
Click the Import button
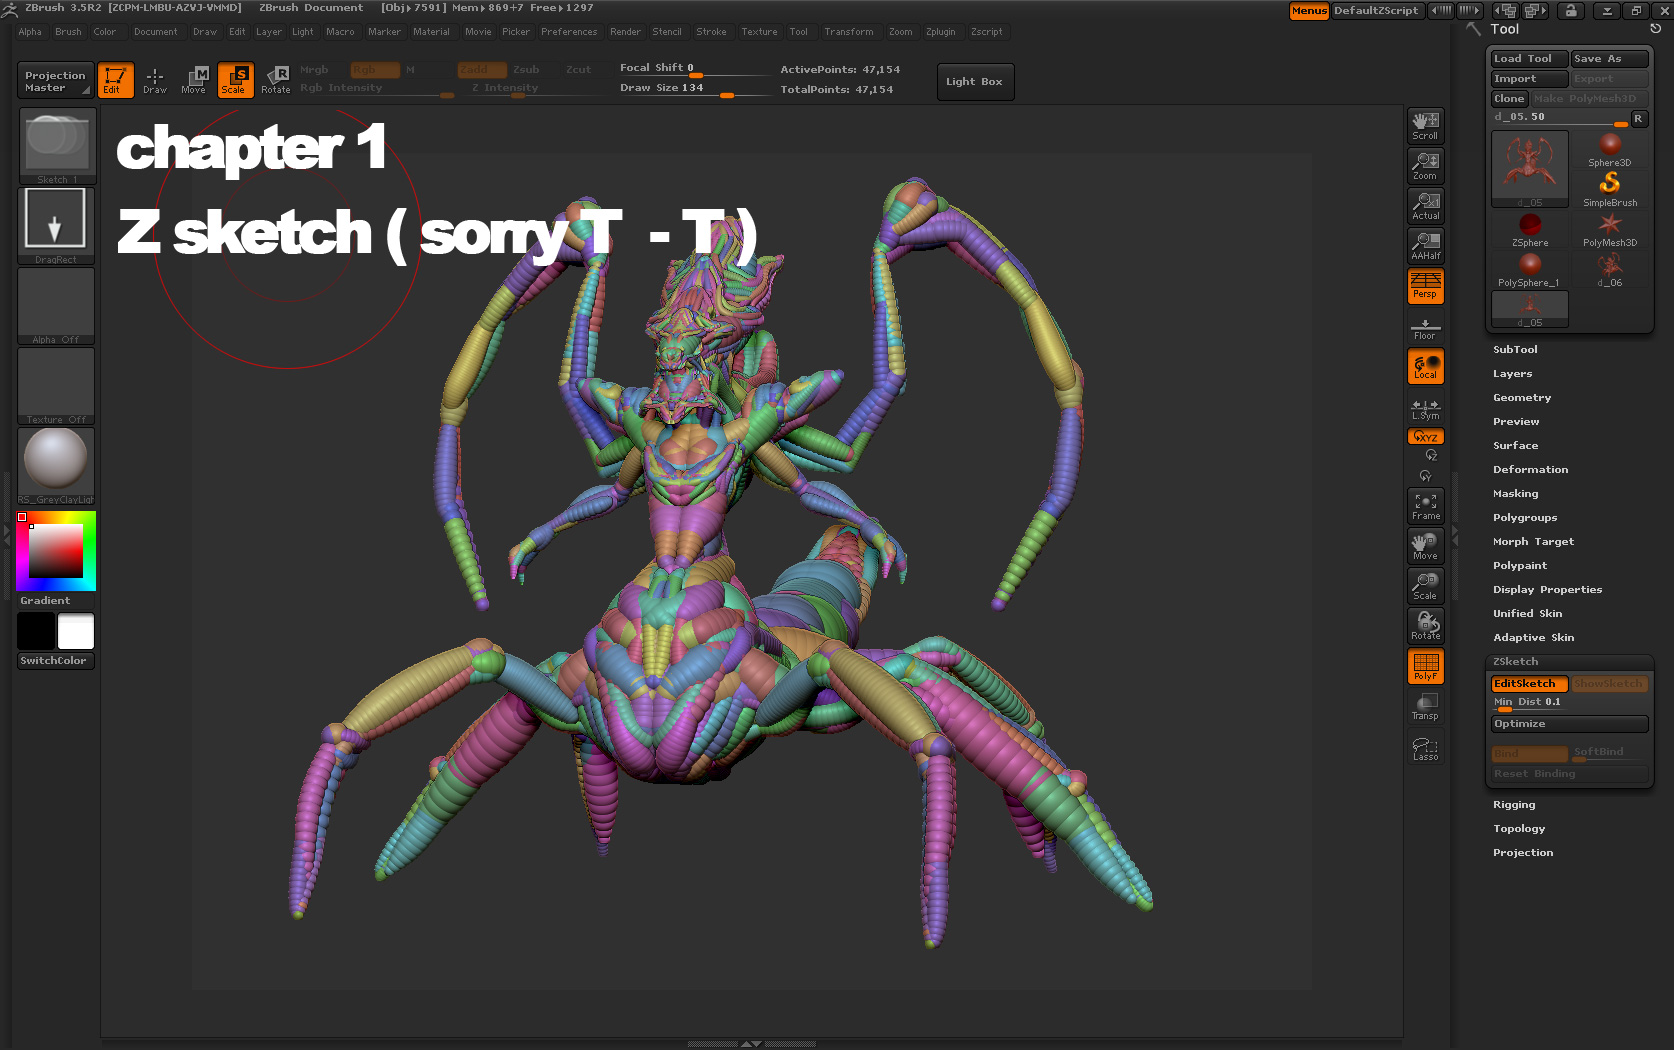pyautogui.click(x=1529, y=79)
